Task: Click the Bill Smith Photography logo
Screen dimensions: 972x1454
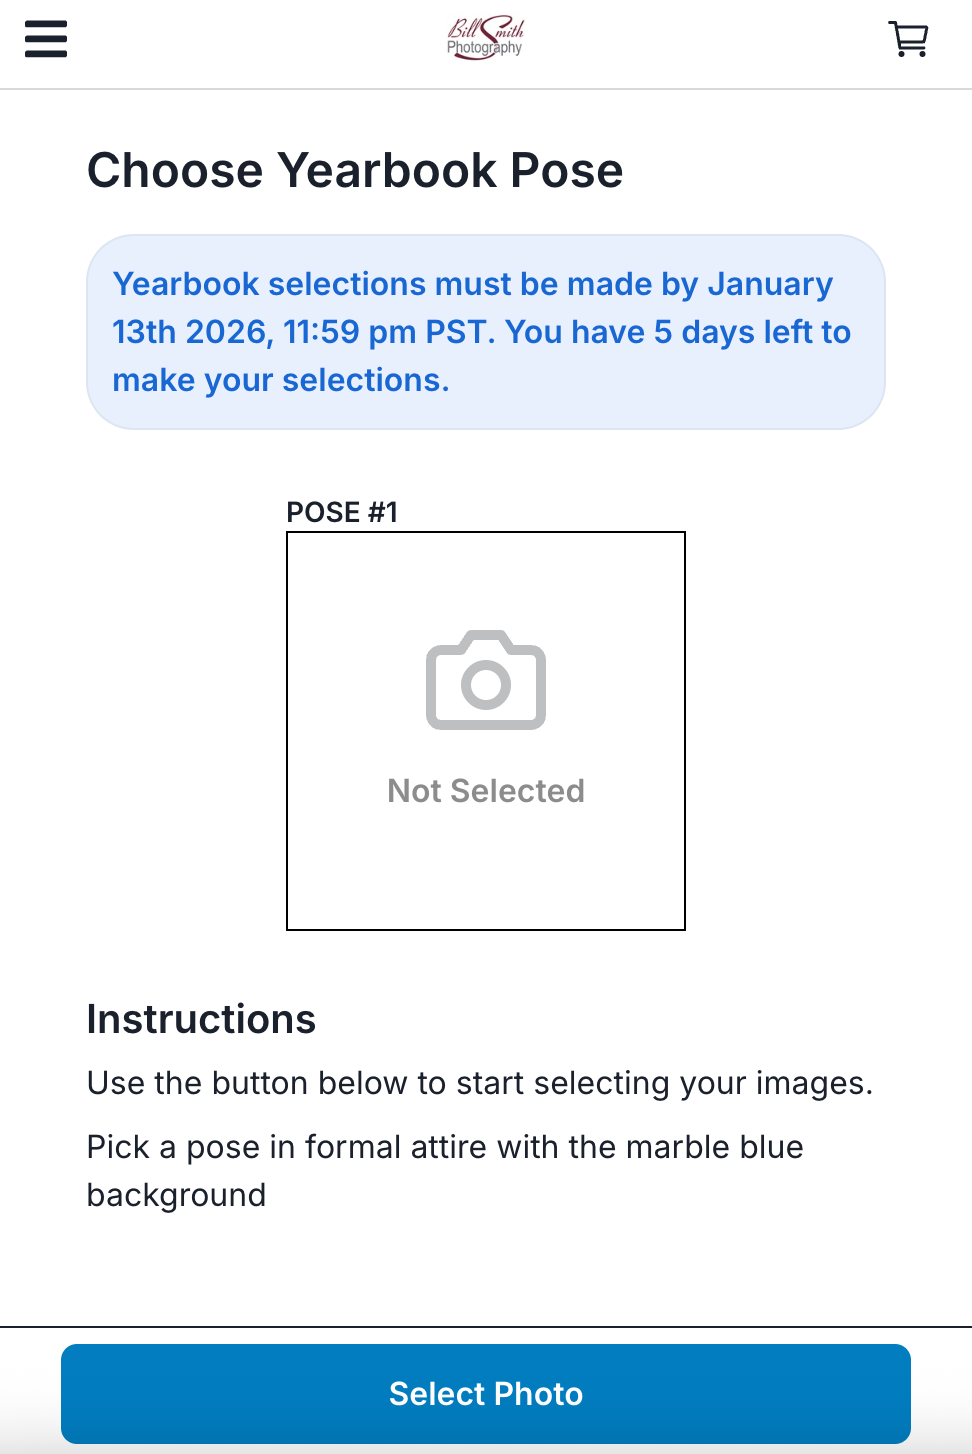Action: pos(485,39)
